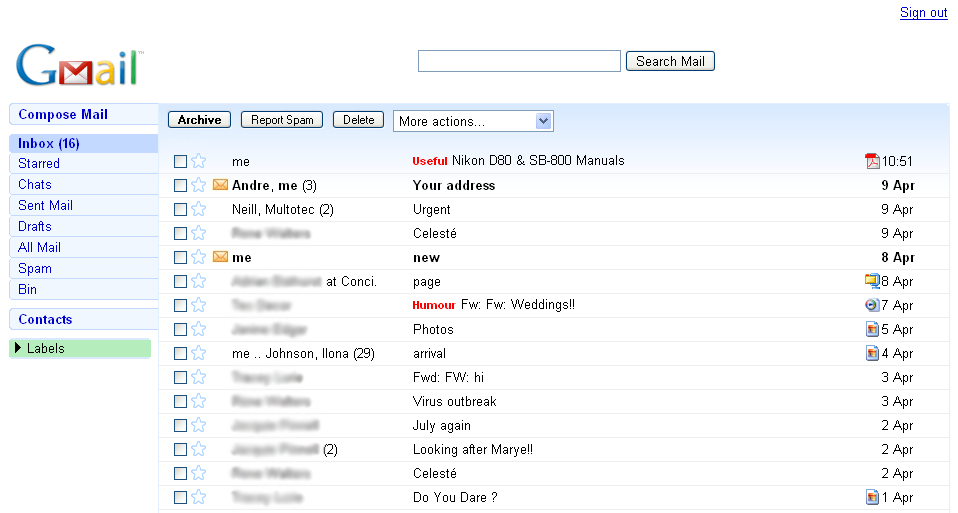Open the Chats folder
Viewport: 958px width, 513px height.
35,184
